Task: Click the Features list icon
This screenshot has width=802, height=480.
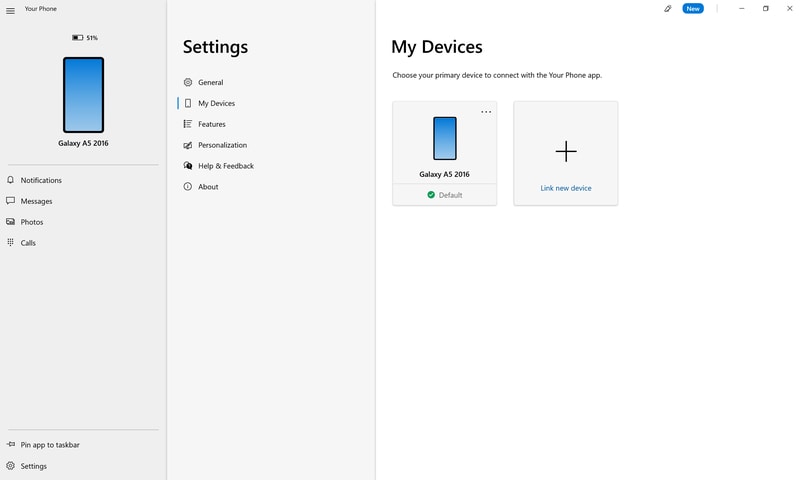Action: click(188, 124)
